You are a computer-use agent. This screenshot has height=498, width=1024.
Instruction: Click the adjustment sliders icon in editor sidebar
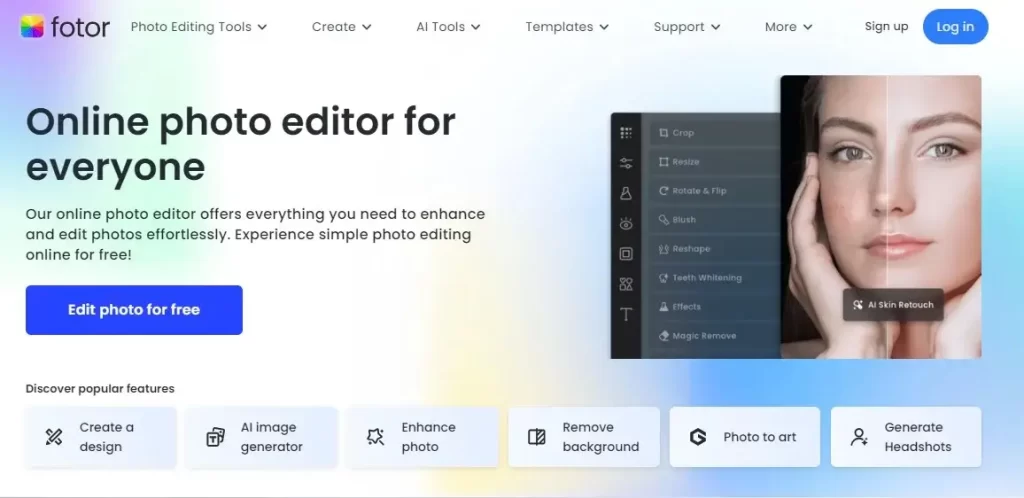[x=626, y=163]
